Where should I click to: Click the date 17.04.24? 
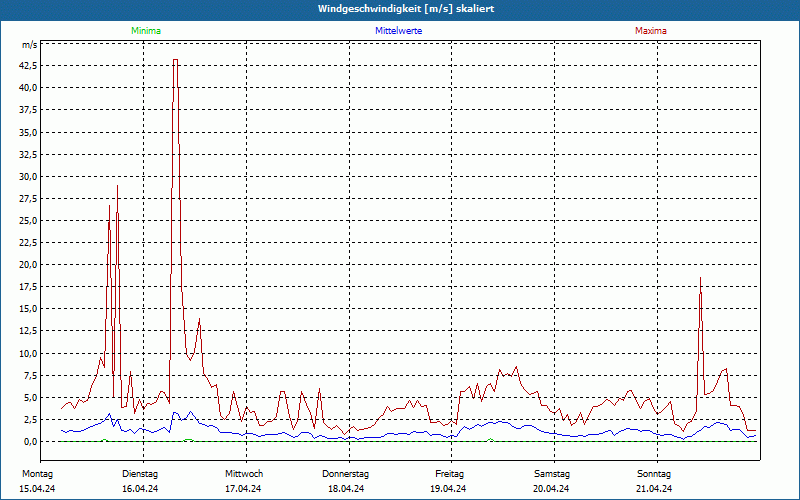click(x=243, y=489)
